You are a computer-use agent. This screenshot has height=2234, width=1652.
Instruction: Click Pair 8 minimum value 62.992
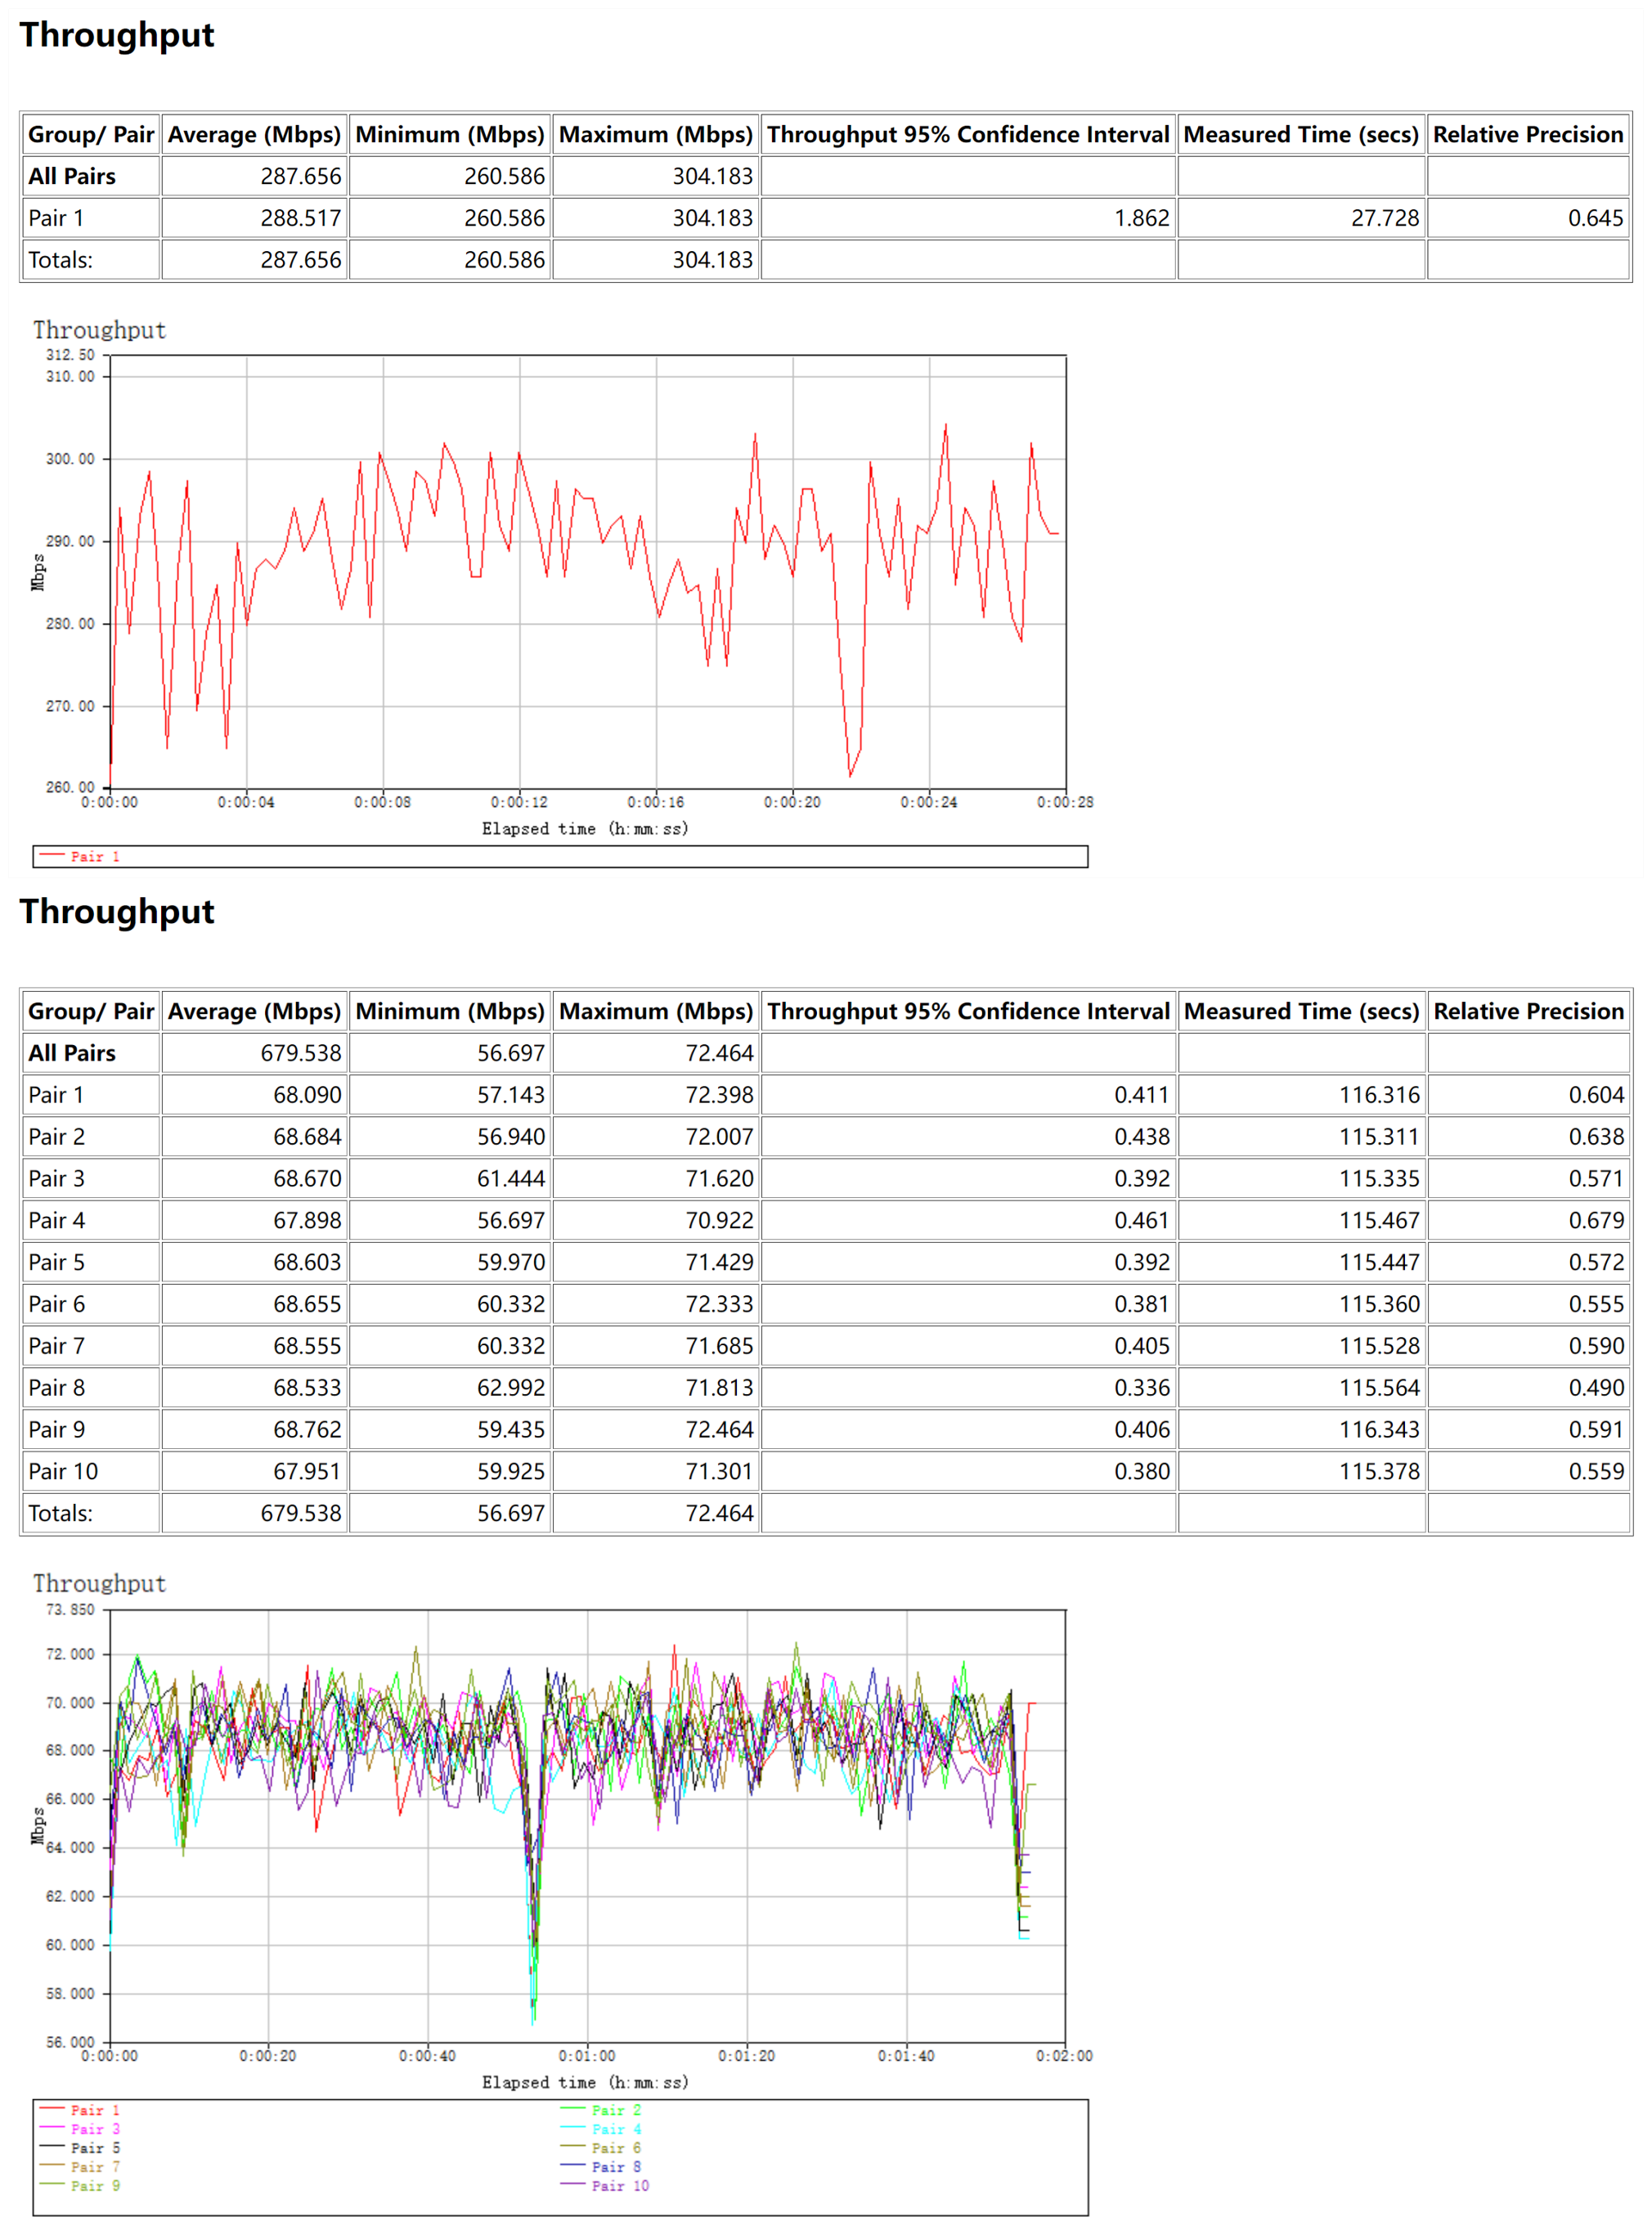[x=510, y=1387]
